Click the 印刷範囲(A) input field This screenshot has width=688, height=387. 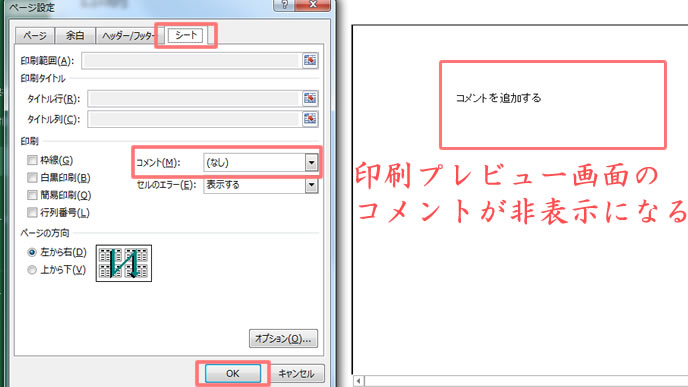[x=191, y=61]
